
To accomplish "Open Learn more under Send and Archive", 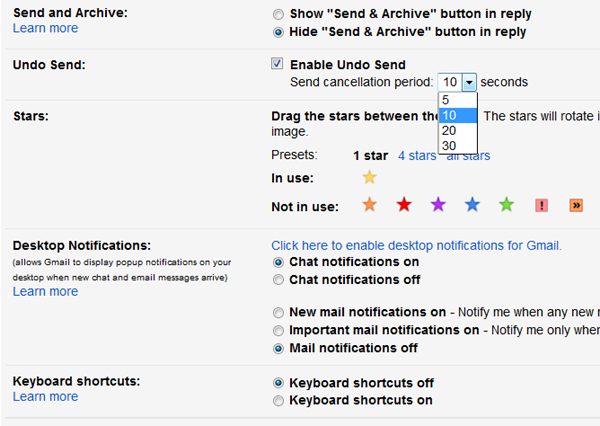I will click(x=46, y=28).
